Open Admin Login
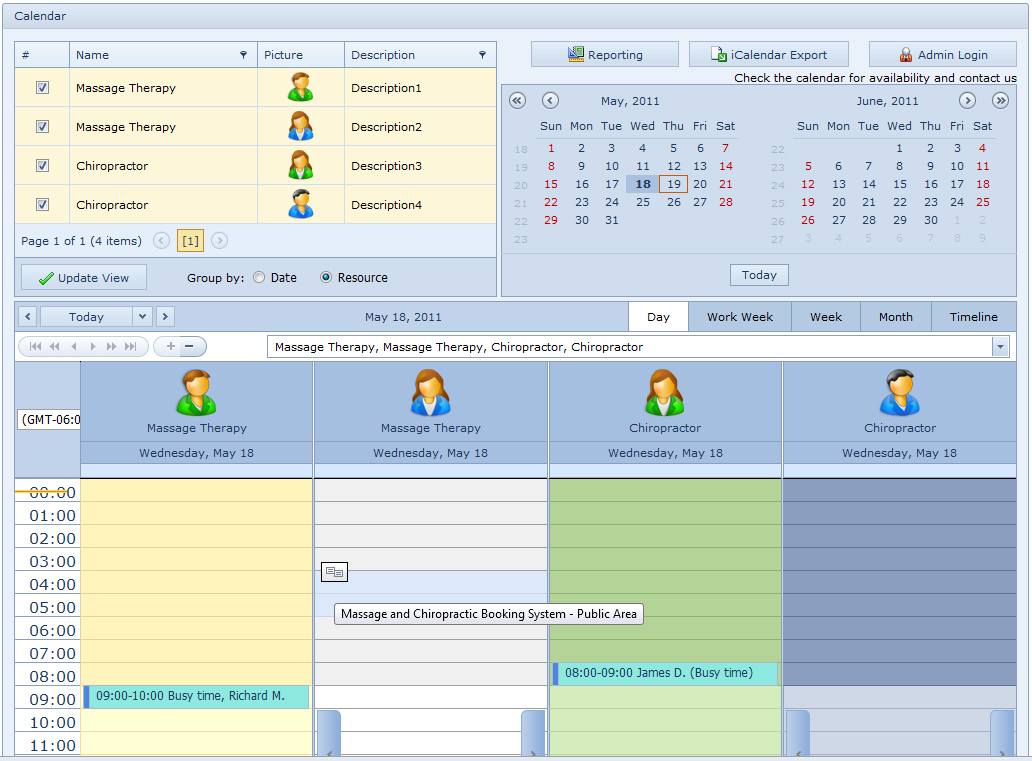Viewport: 1032px width, 761px height. [942, 55]
